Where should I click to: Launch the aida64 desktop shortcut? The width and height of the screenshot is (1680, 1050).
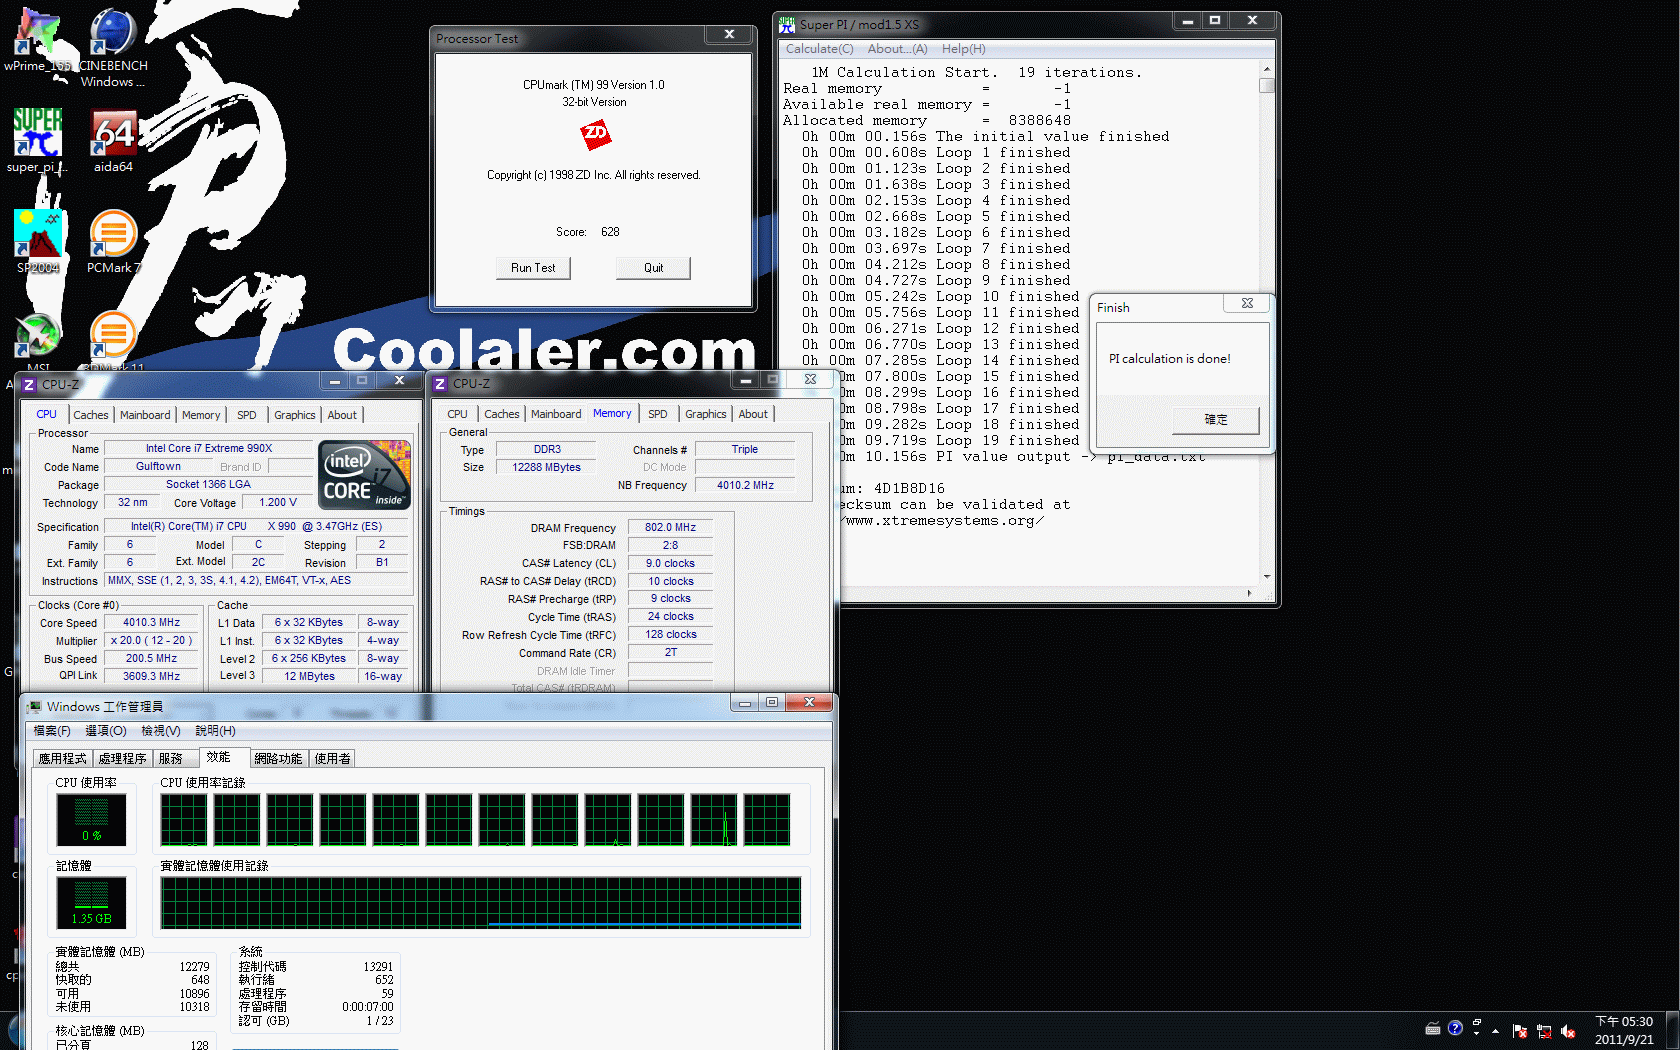coord(113,140)
